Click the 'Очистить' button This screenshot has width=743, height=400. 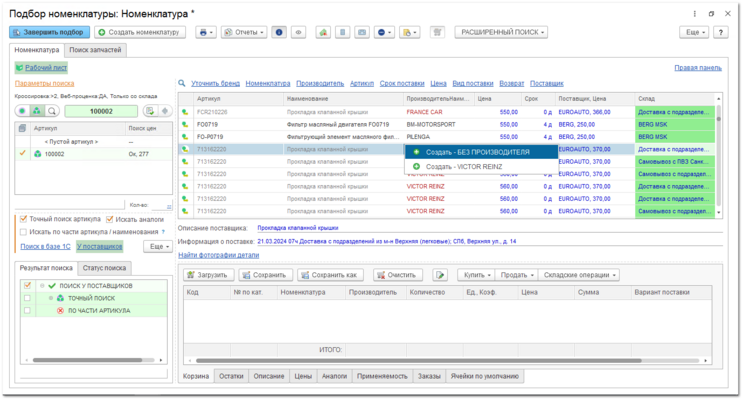[396, 275]
